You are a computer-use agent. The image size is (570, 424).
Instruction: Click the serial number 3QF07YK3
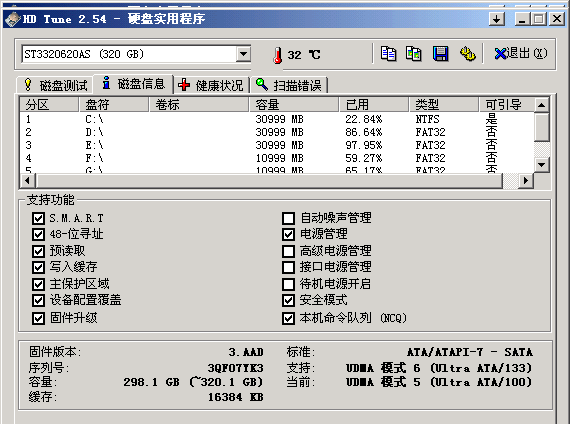point(236,368)
